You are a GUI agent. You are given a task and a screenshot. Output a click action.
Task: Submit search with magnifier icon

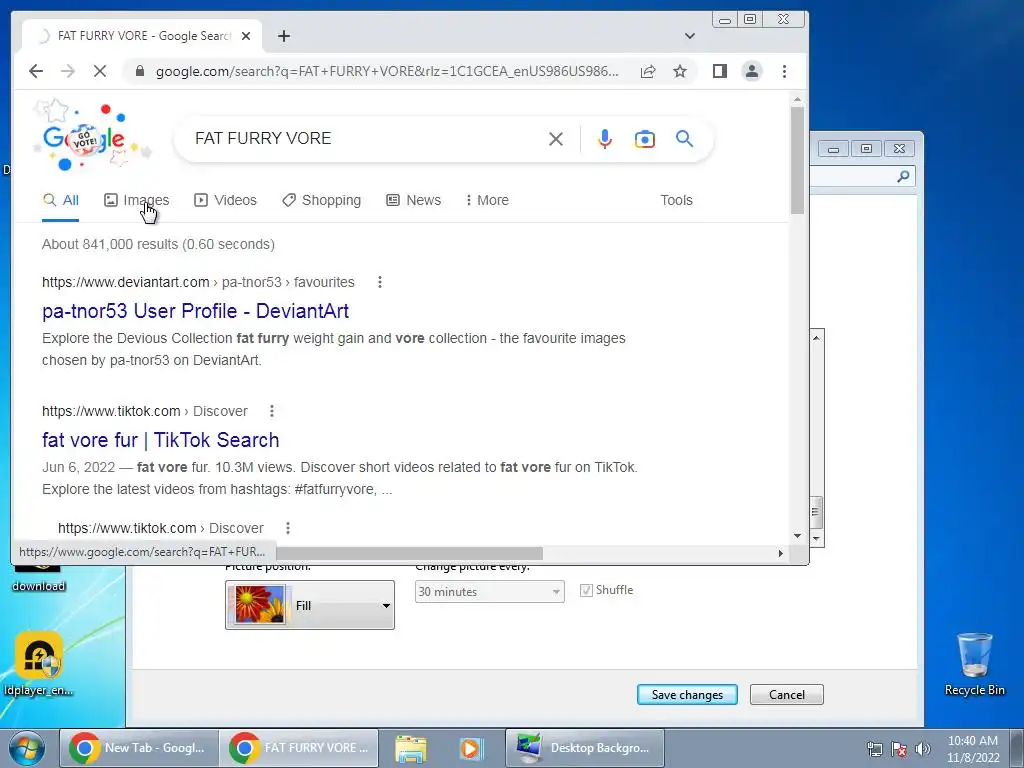coord(684,138)
